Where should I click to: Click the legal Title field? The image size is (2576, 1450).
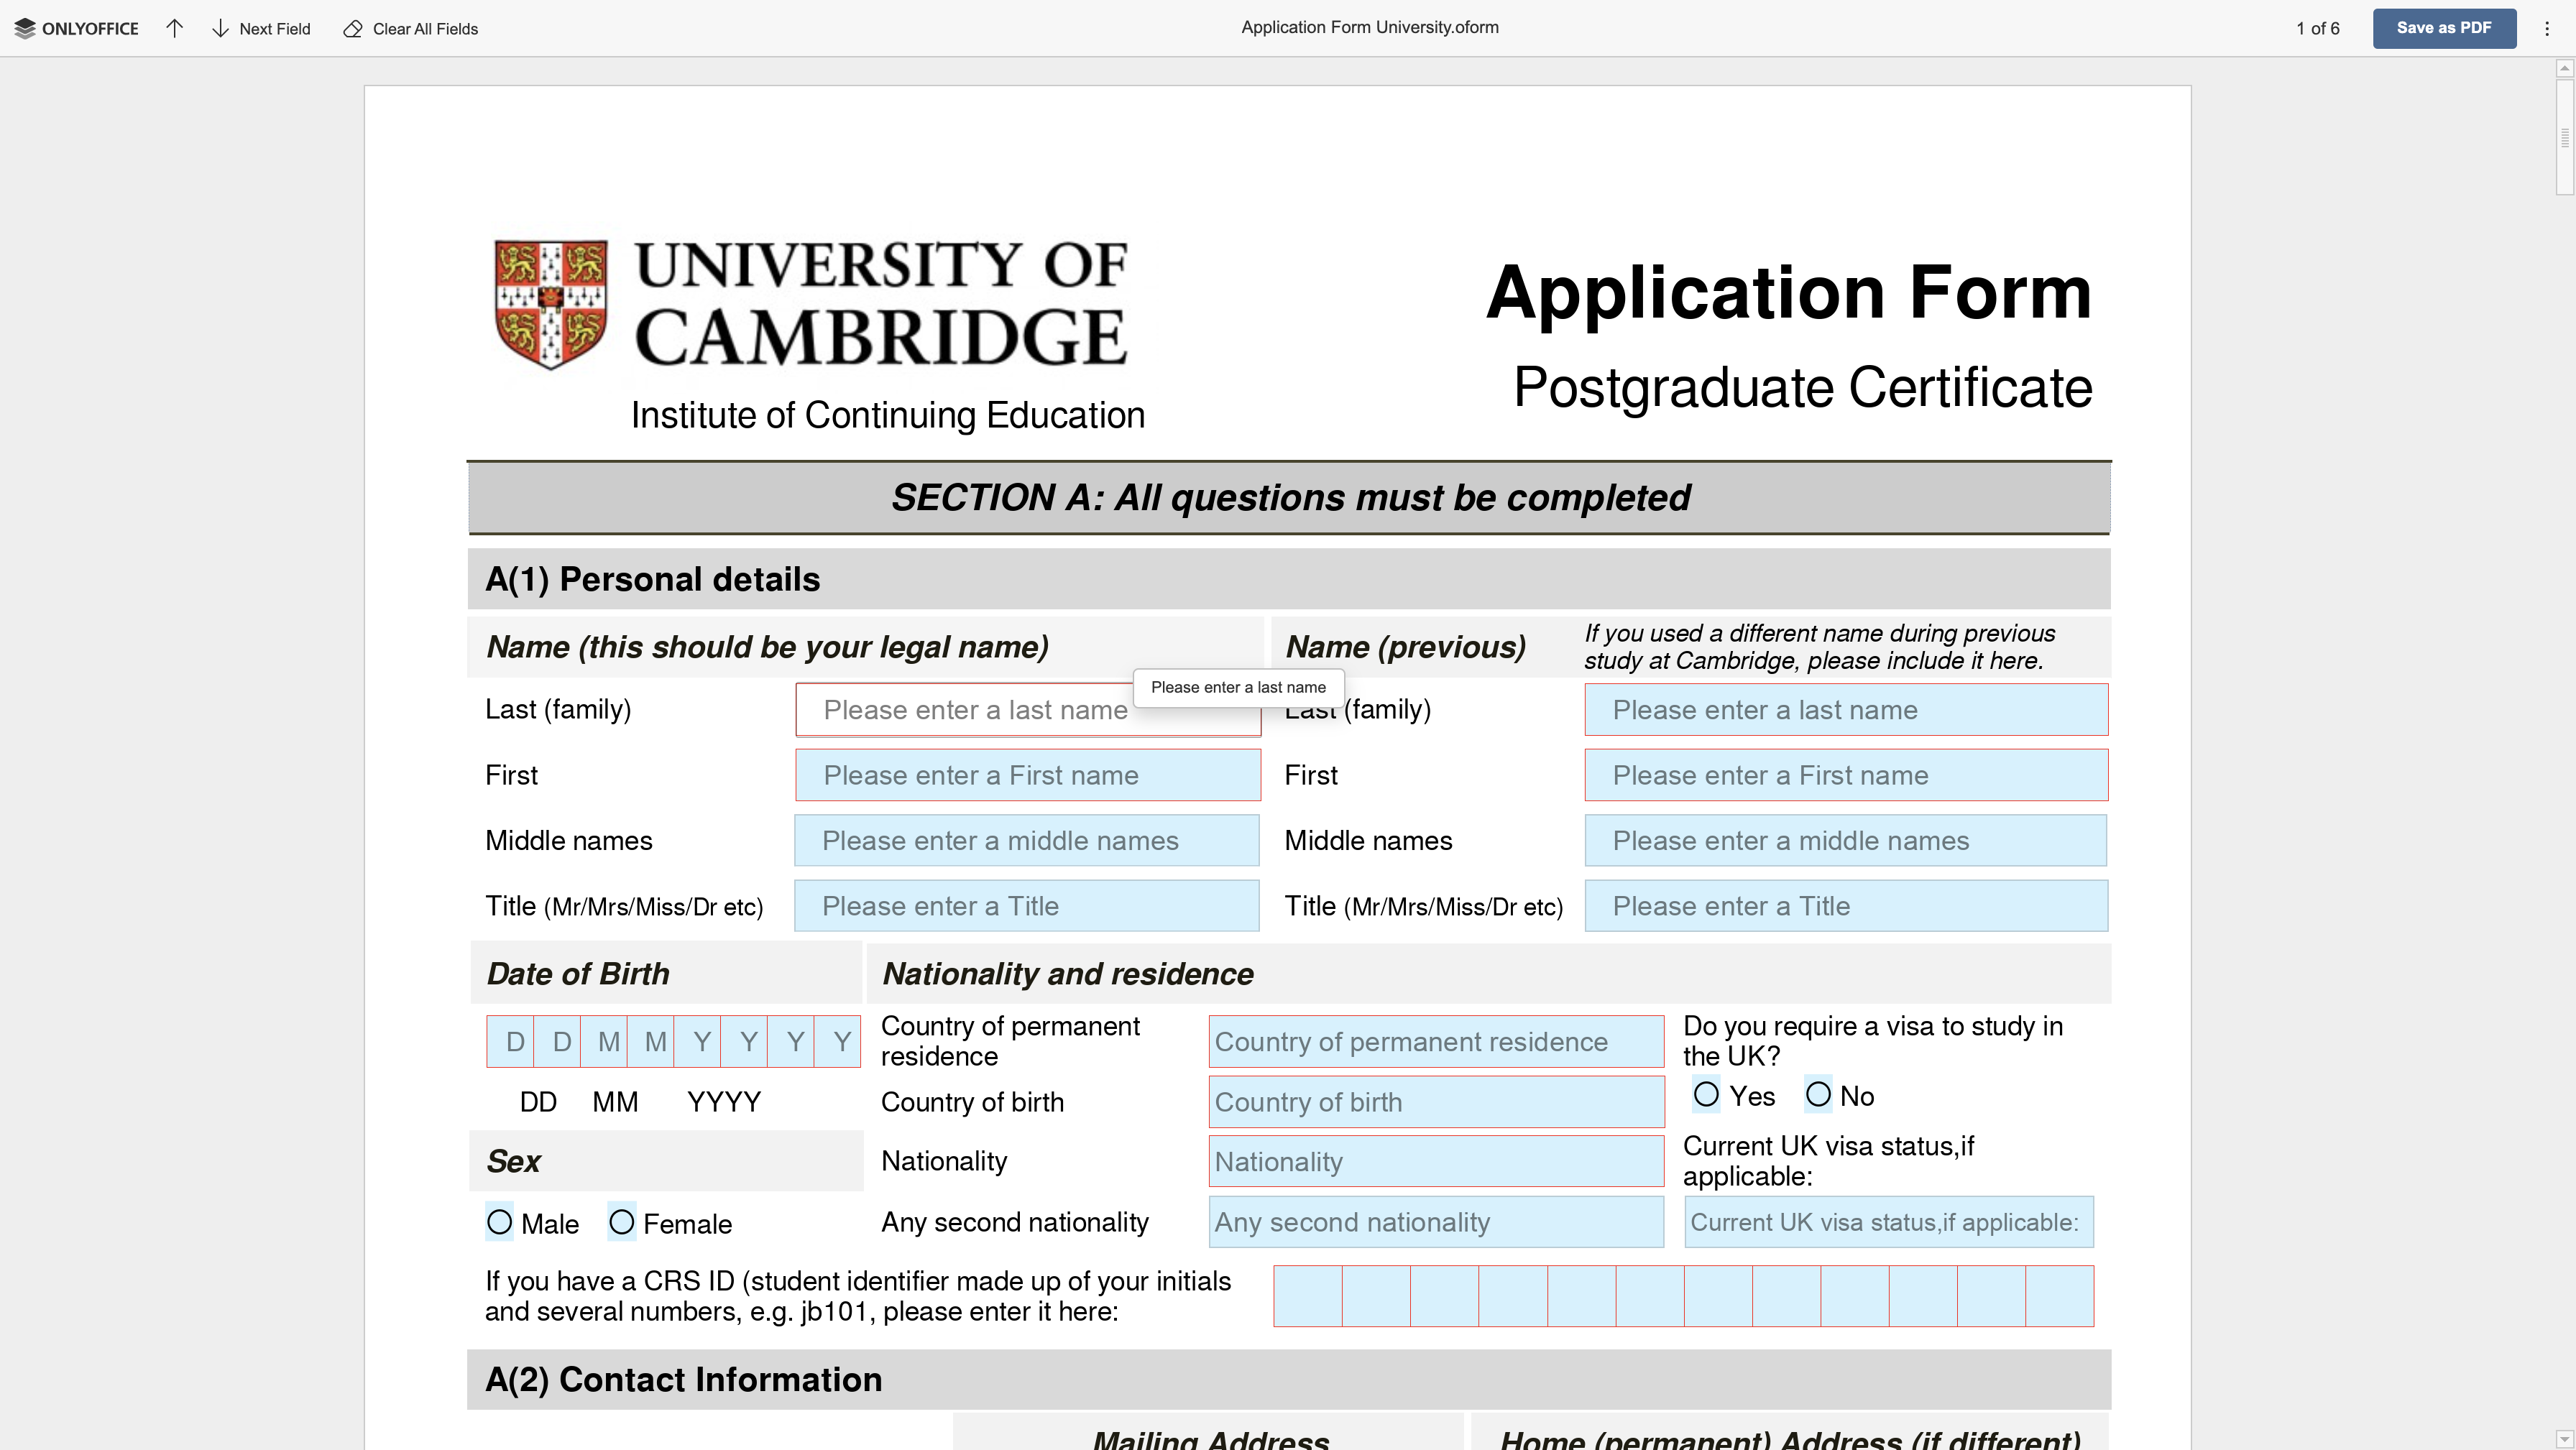(1027, 906)
